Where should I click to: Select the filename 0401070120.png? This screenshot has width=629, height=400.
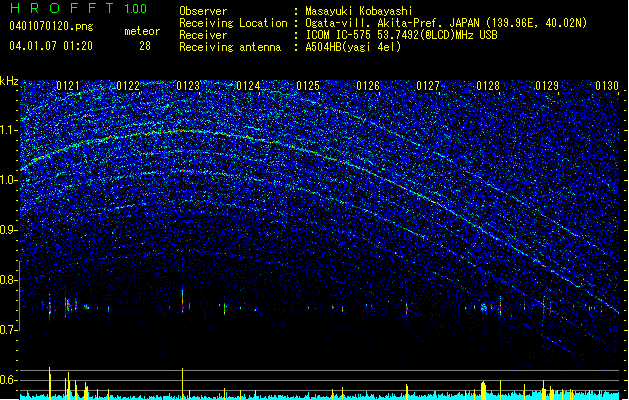tap(51, 26)
